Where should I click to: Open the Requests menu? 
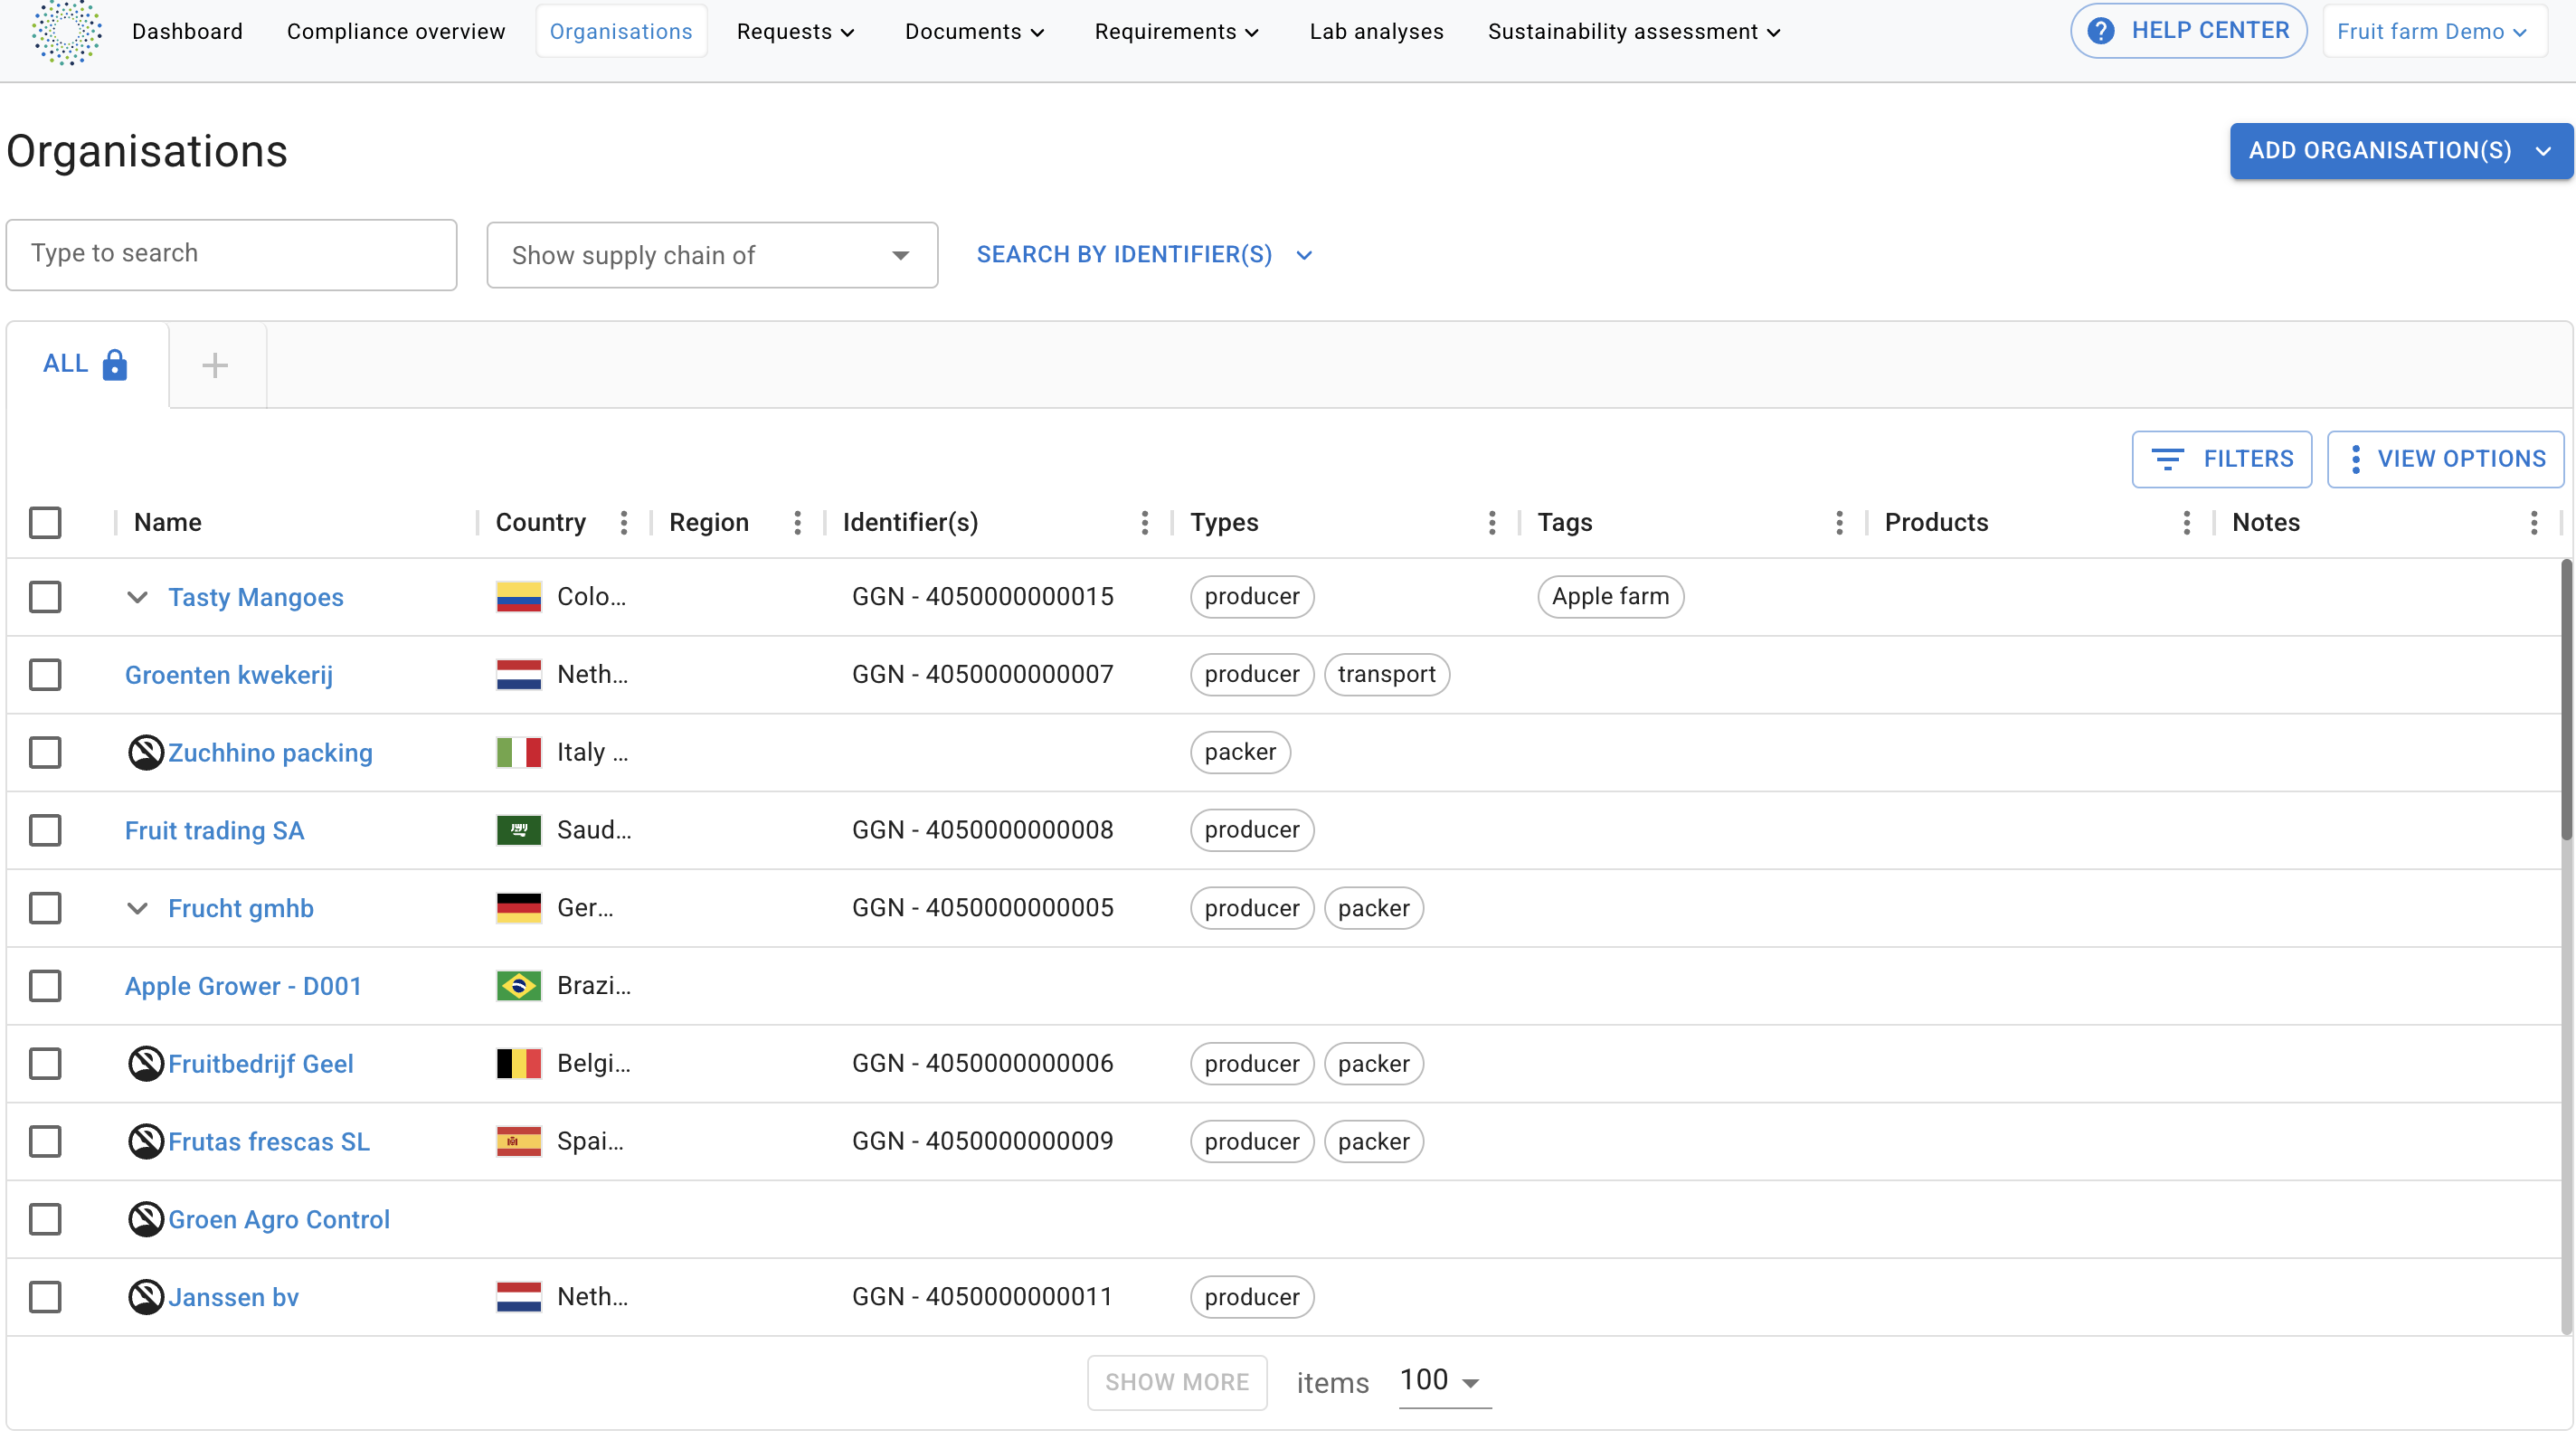point(795,31)
